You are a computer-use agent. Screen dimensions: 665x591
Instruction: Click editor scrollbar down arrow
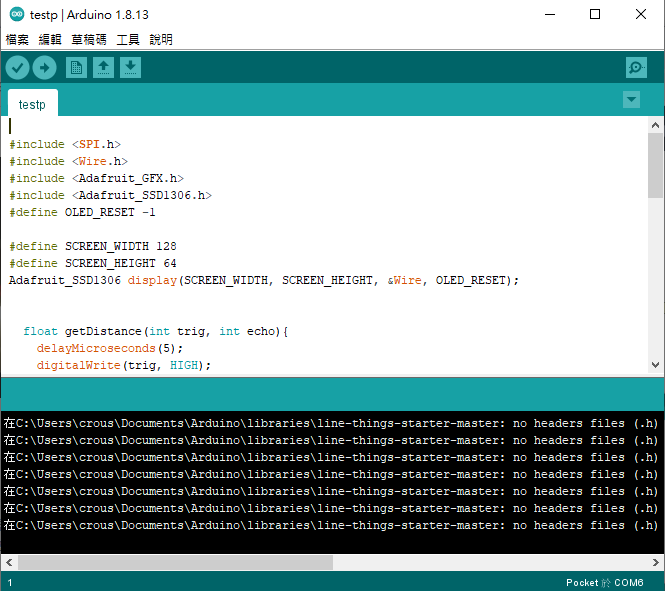click(x=655, y=365)
